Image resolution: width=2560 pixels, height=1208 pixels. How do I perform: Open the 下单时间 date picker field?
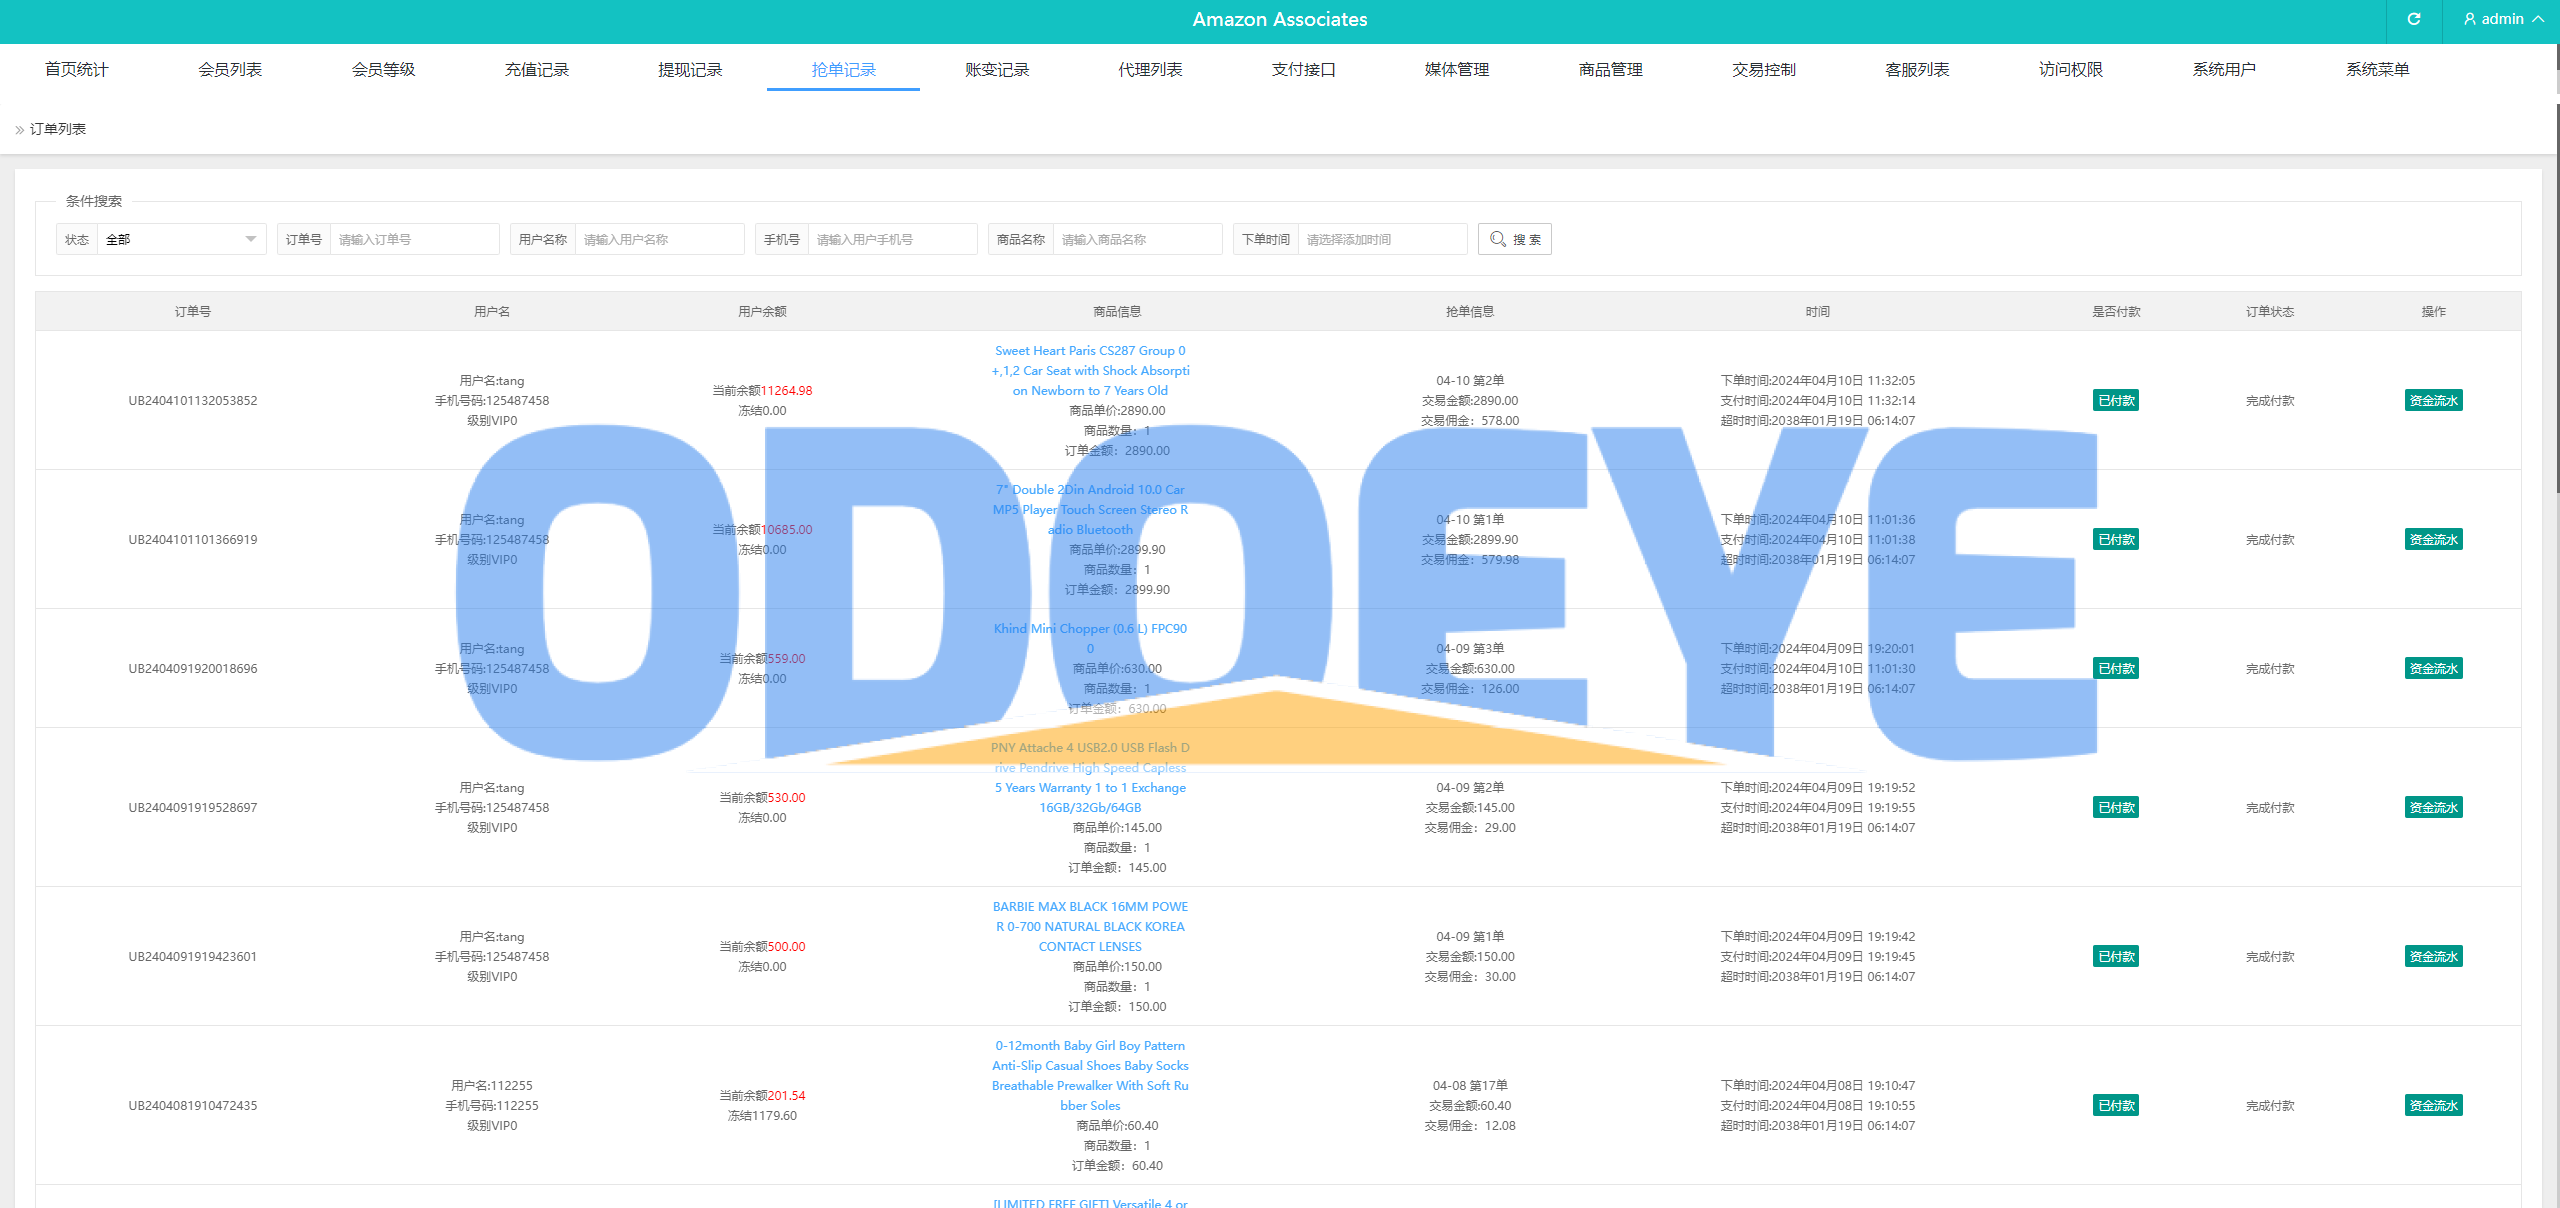point(1382,239)
